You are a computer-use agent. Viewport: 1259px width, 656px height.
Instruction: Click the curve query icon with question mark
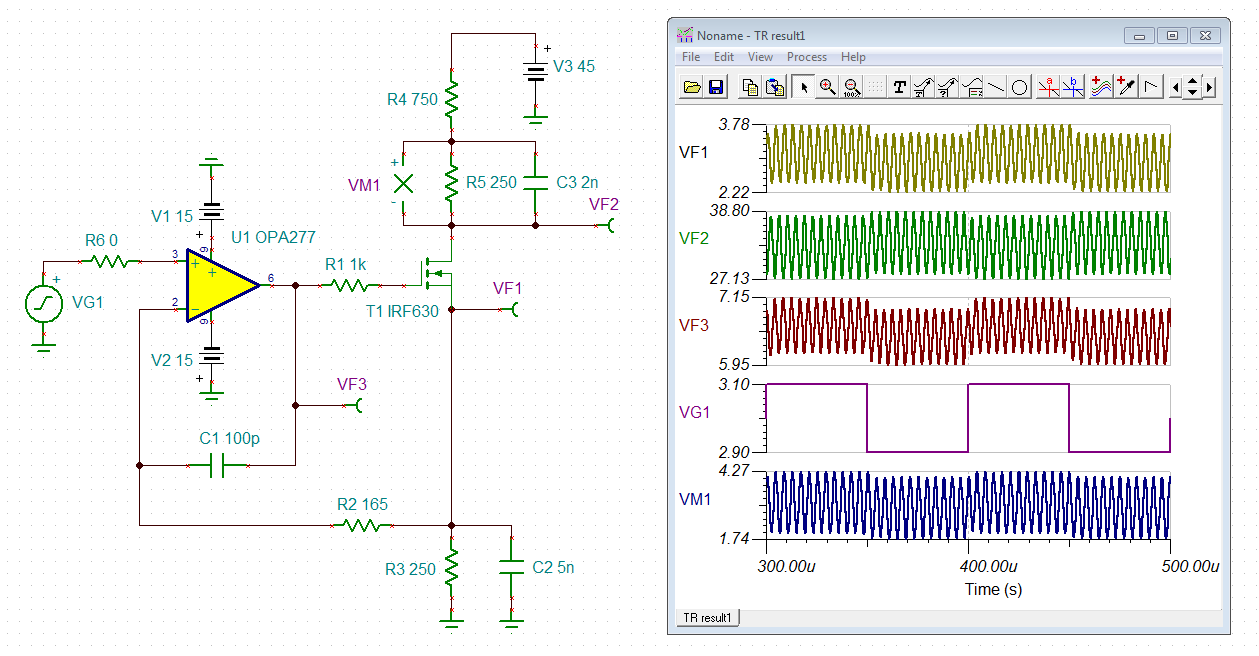coord(947,88)
